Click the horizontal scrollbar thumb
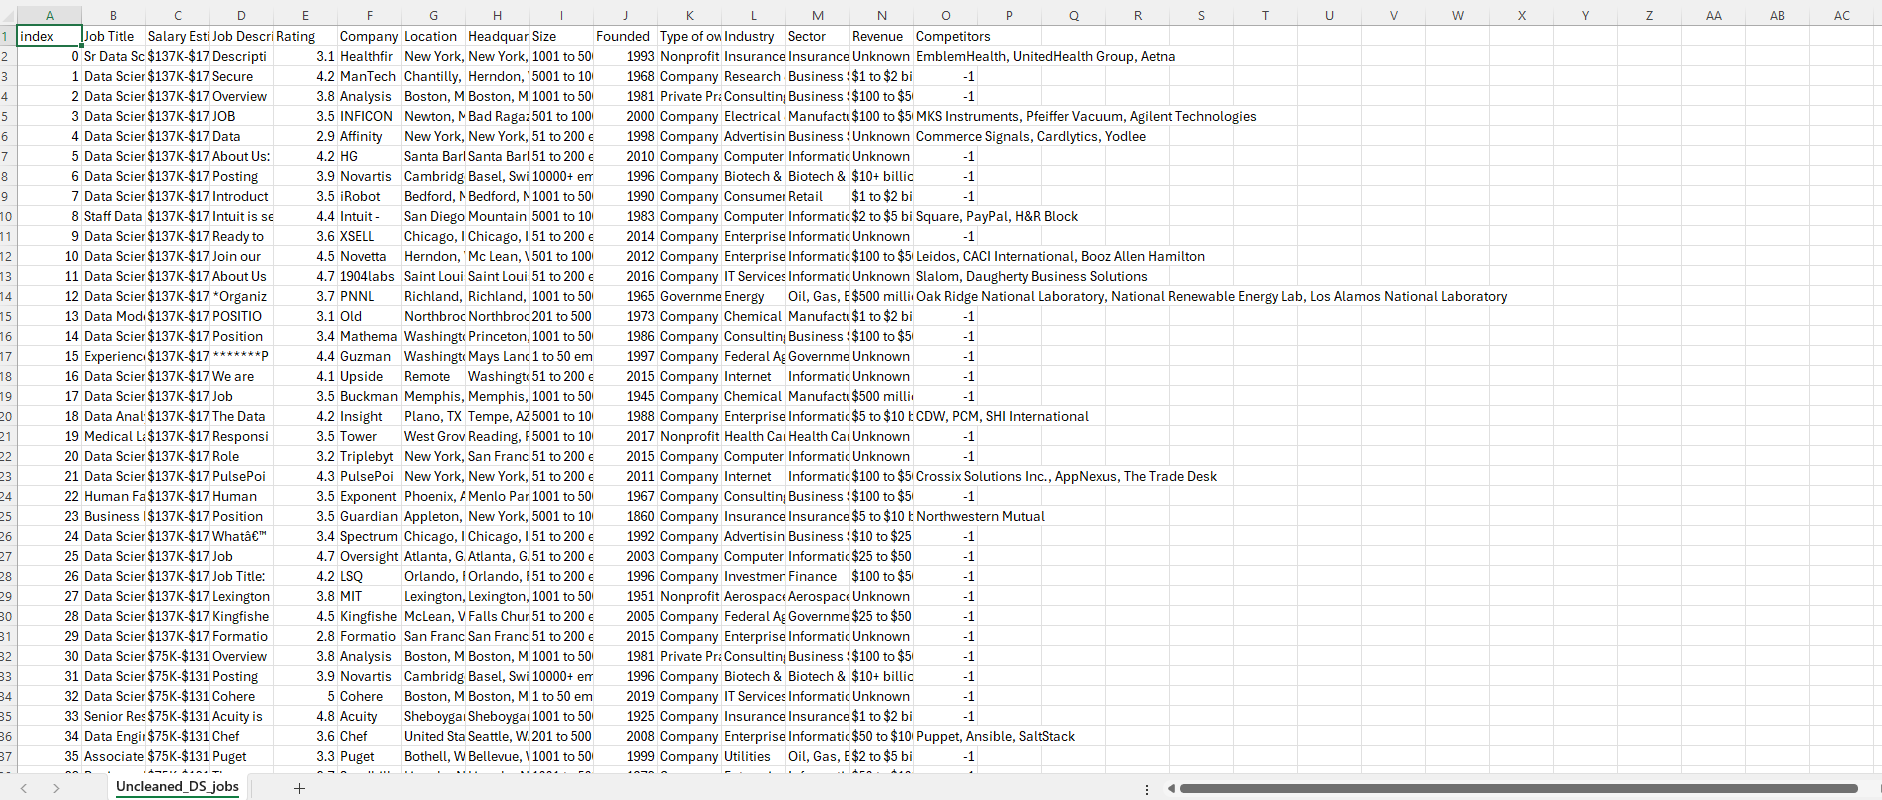This screenshot has height=800, width=1882. pyautogui.click(x=1518, y=788)
